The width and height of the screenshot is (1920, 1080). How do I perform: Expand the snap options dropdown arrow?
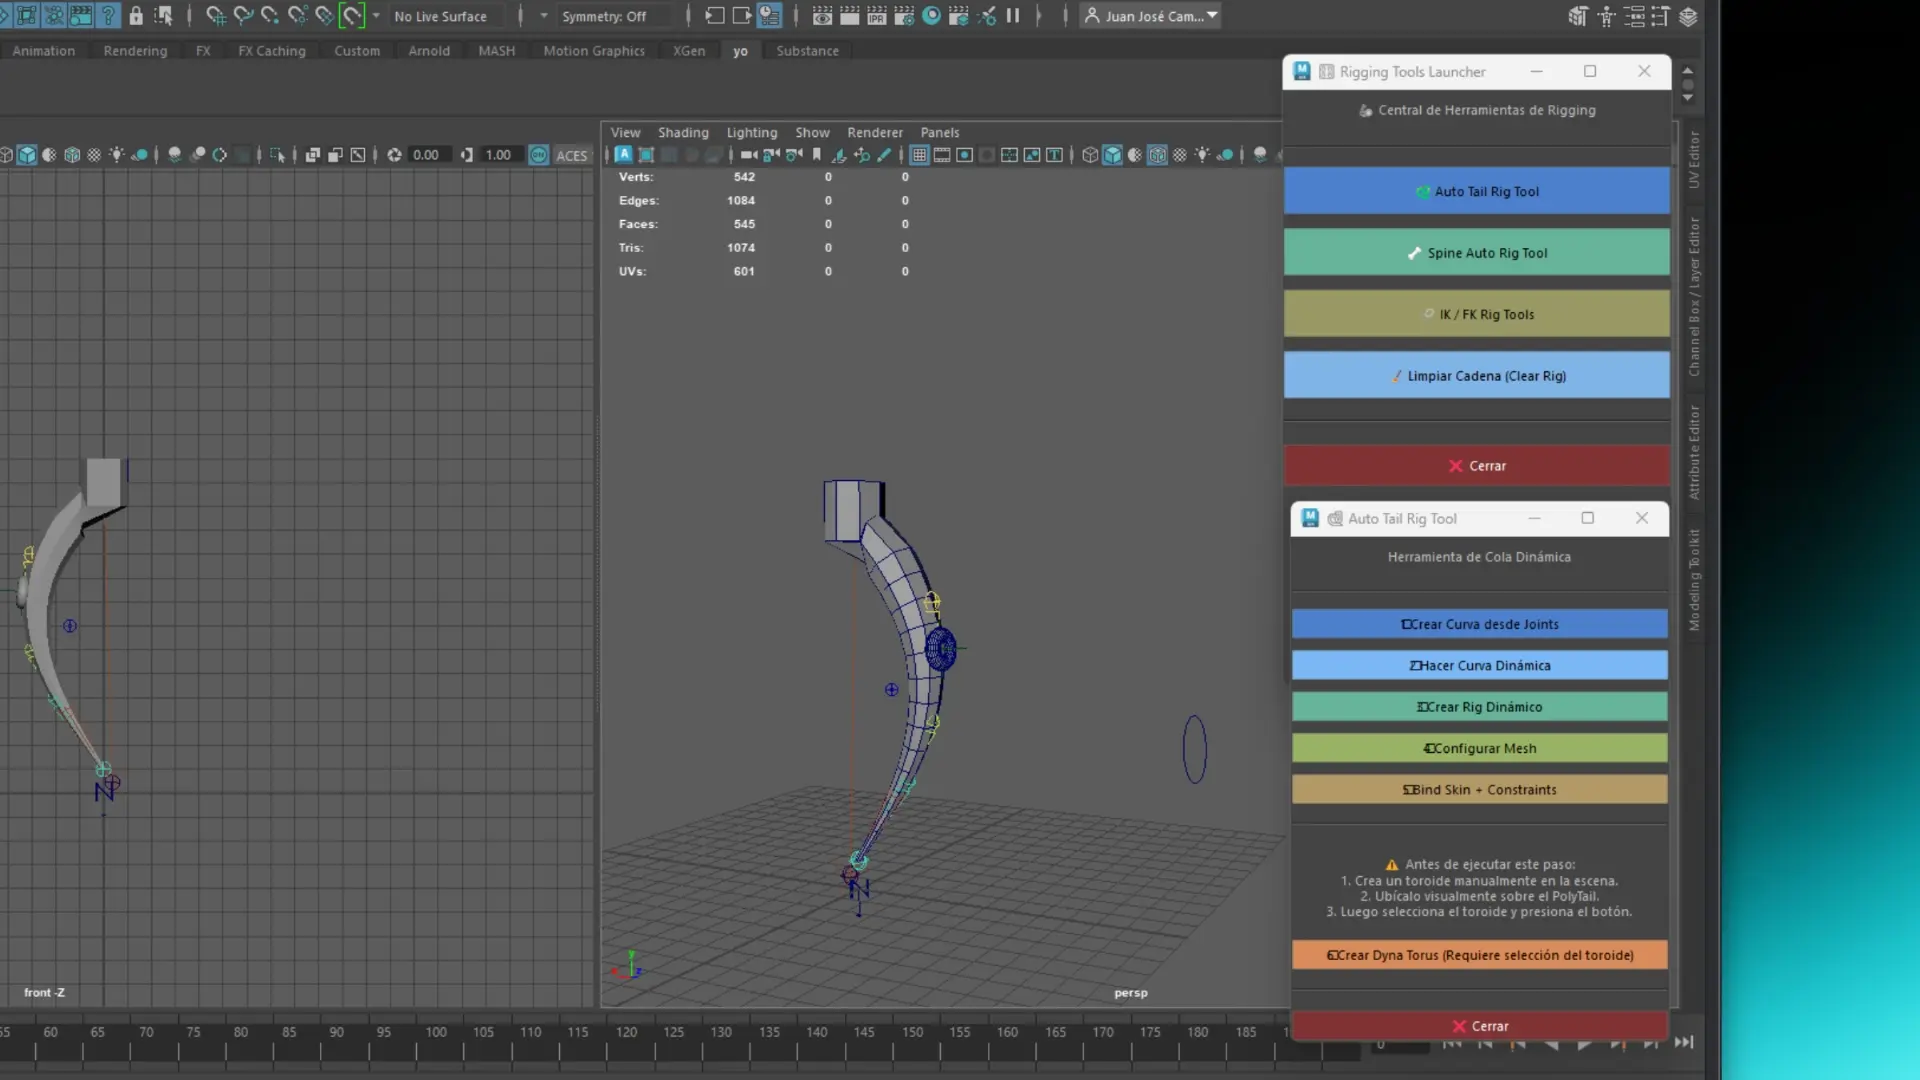(x=377, y=16)
